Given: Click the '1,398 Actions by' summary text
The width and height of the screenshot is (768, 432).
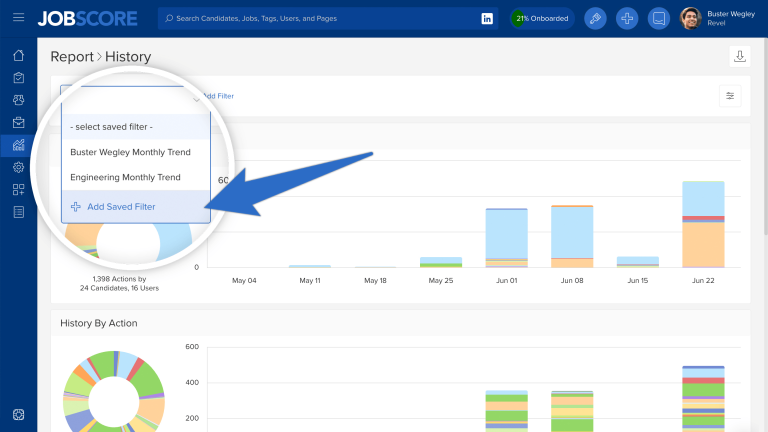Looking at the screenshot, I should click(x=120, y=279).
